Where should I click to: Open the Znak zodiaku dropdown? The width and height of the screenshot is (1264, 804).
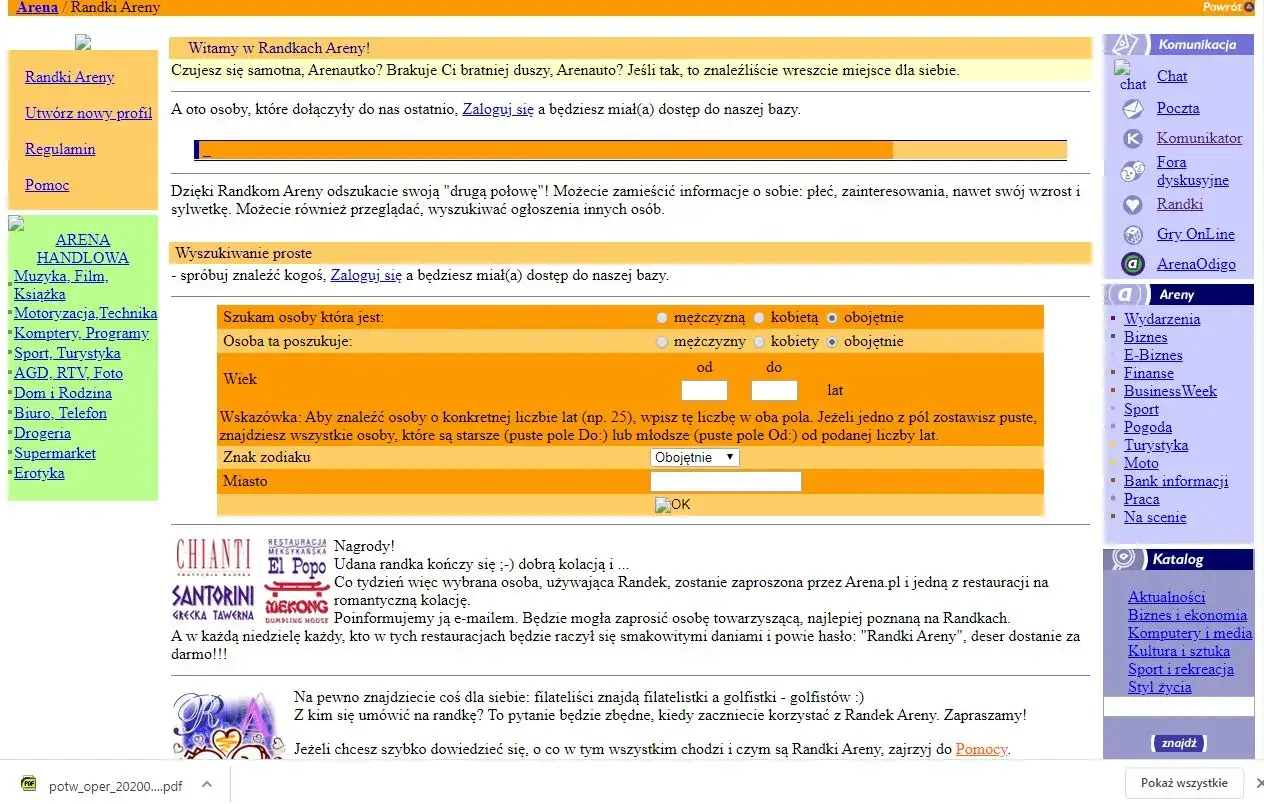click(695, 457)
